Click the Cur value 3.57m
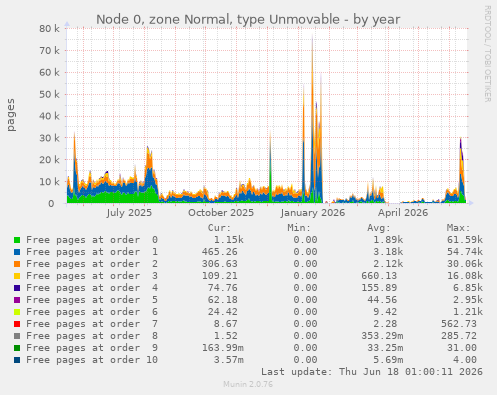497x395 pixels. point(229,360)
